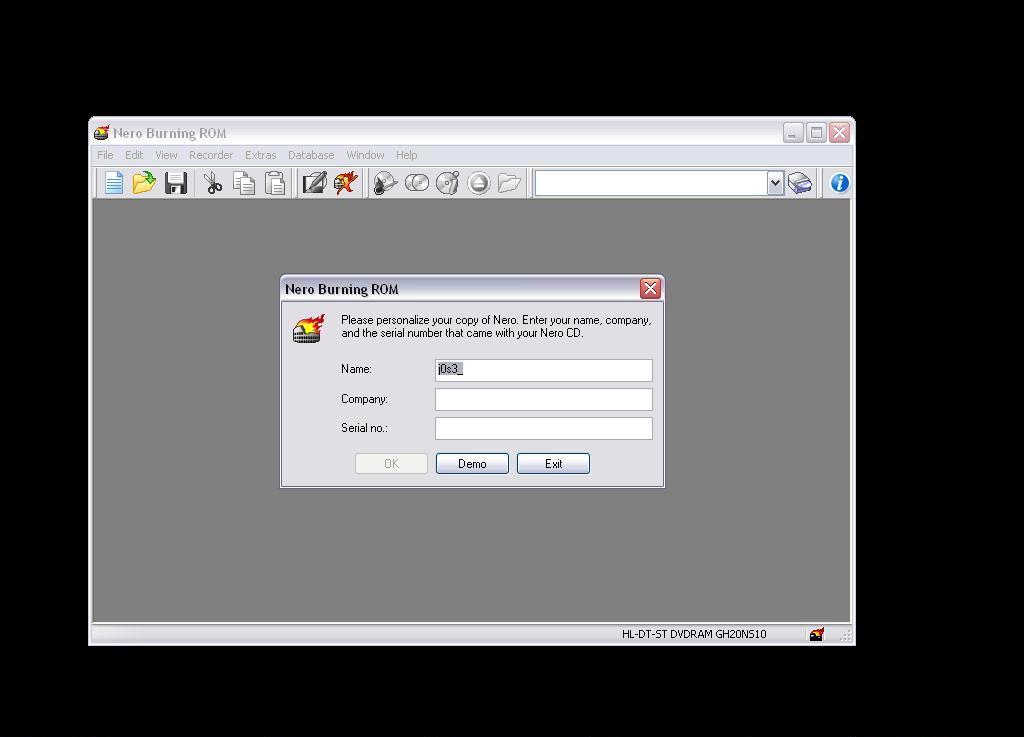1025x737 pixels.
Task: Expand the recorder selection dropdown arrow
Action: (x=775, y=183)
